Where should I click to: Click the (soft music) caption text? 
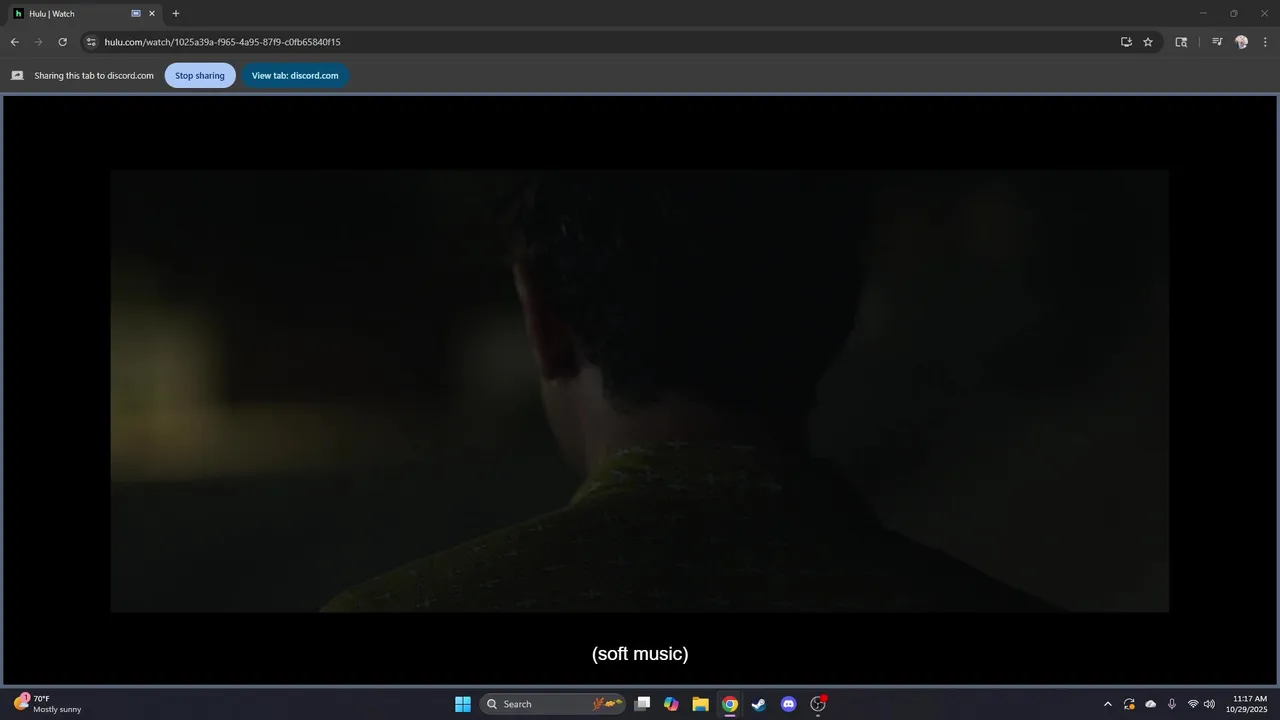pos(640,654)
